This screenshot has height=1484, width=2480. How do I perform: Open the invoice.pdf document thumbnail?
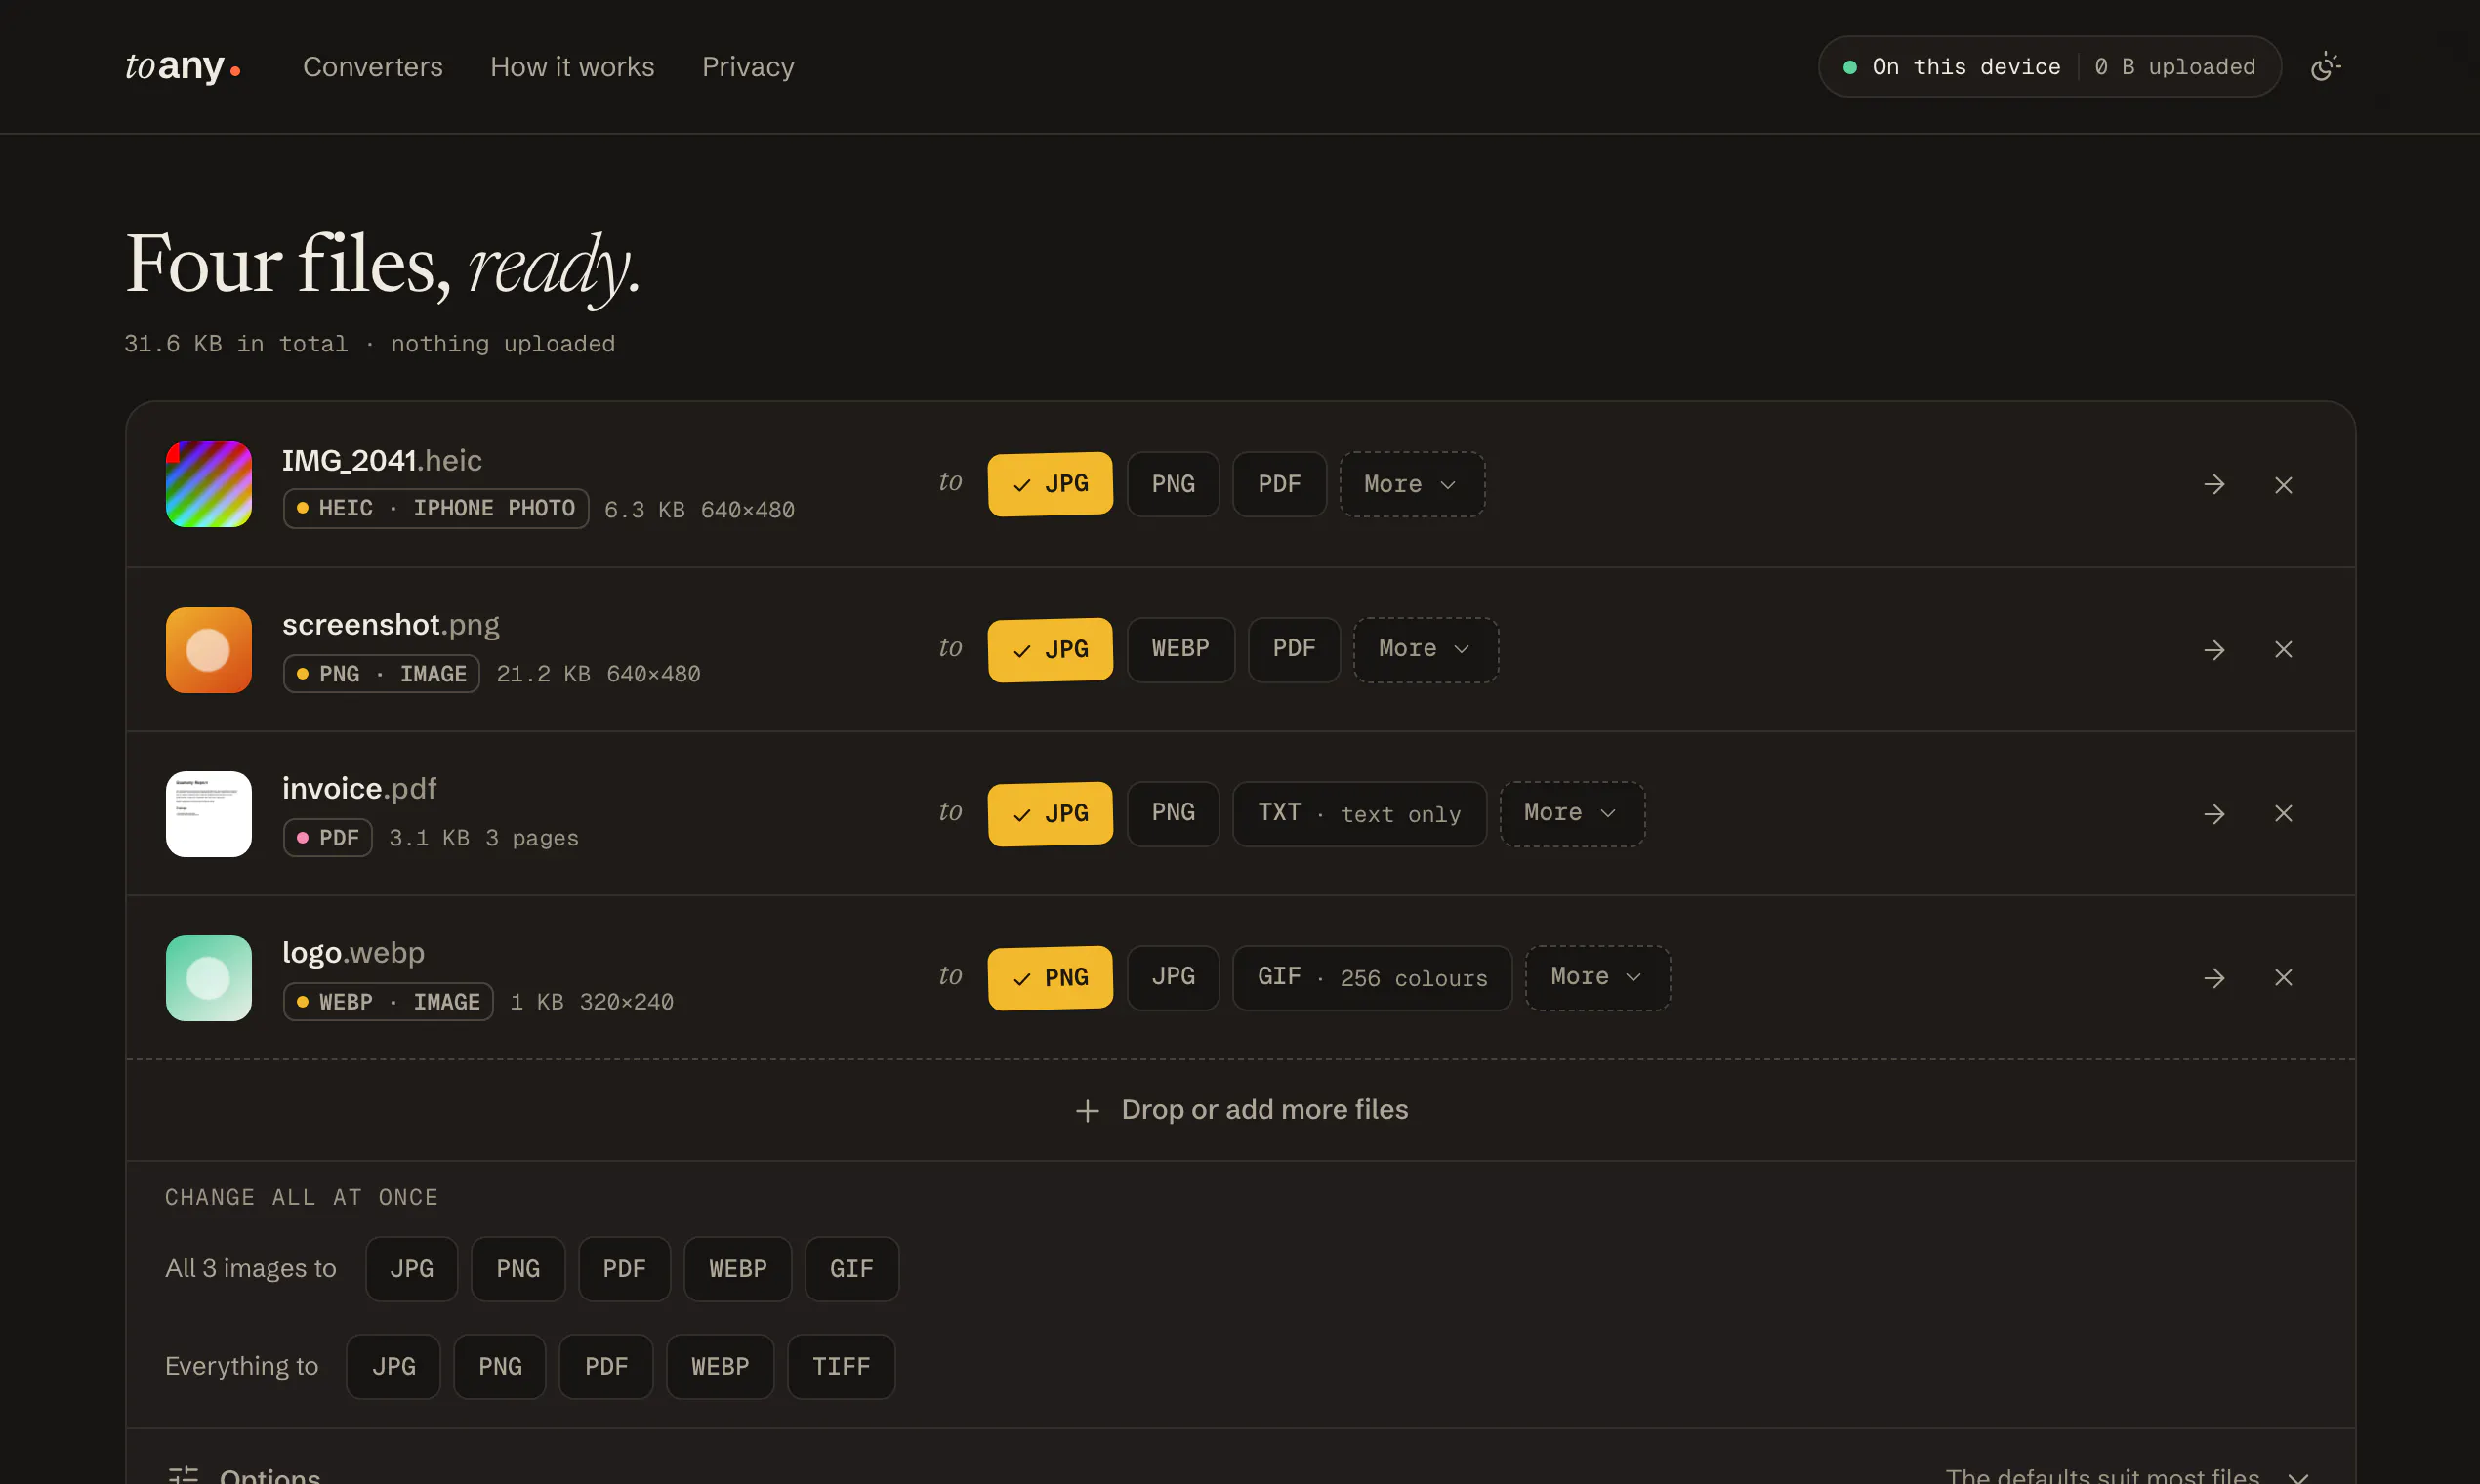(208, 814)
